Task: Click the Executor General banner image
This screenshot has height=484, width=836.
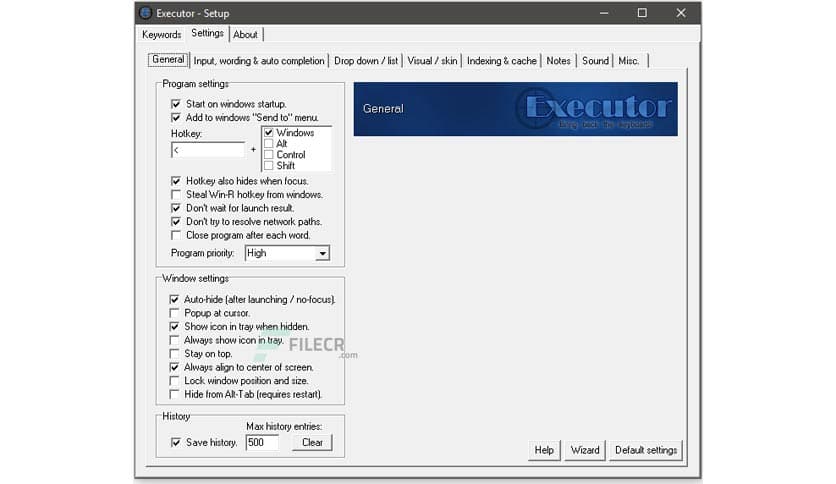Action: tap(516, 109)
